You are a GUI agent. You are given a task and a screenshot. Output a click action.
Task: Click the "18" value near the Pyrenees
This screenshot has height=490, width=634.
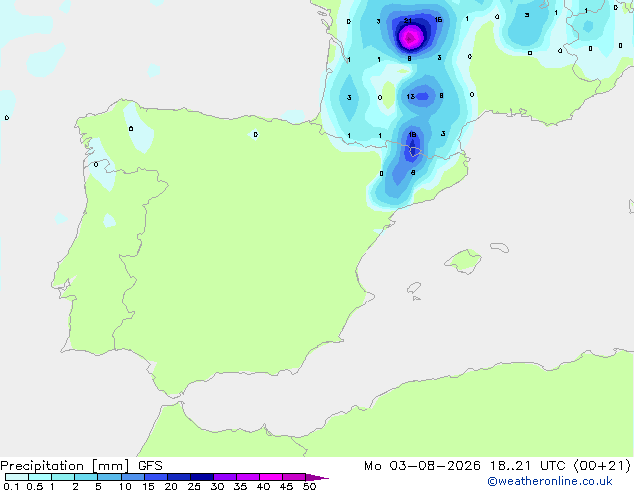point(412,134)
